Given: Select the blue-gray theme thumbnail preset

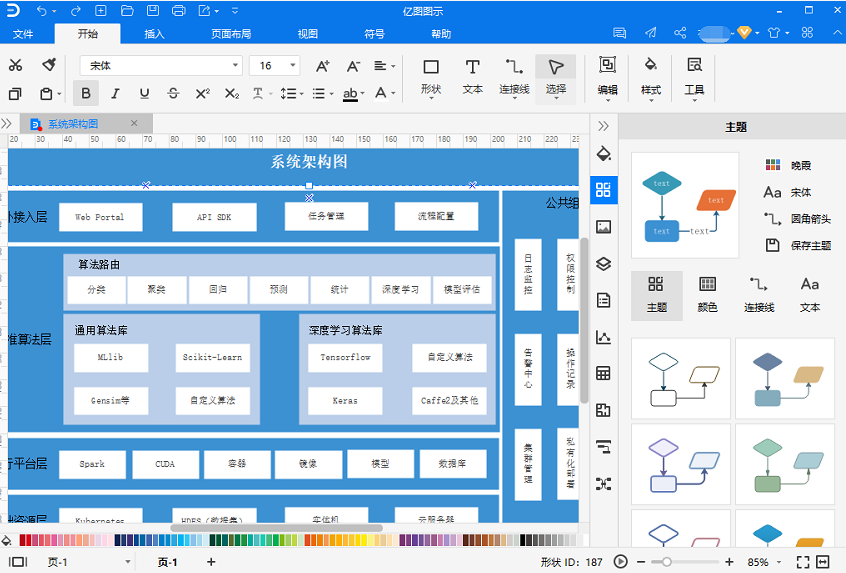Looking at the screenshot, I should [785, 379].
